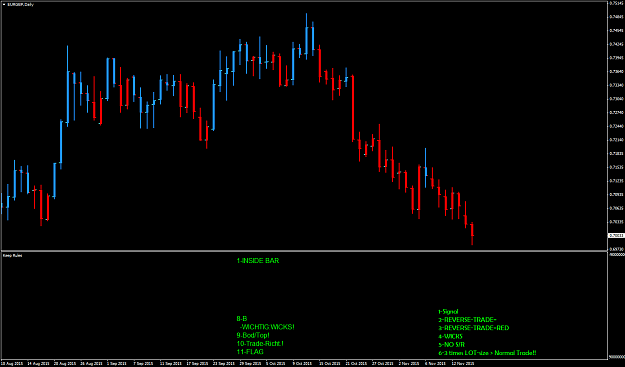Click the 'WICHTIG:WICKS!' note
625x367 pixels.
pos(267,327)
